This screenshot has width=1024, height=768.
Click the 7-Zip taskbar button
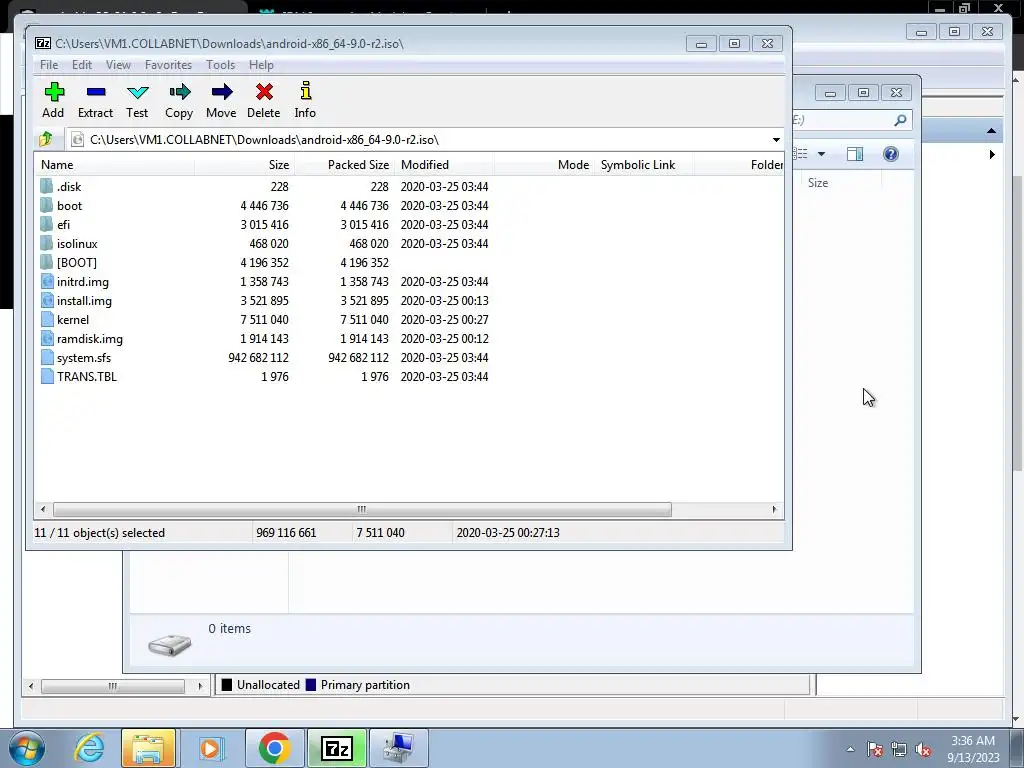click(x=337, y=748)
